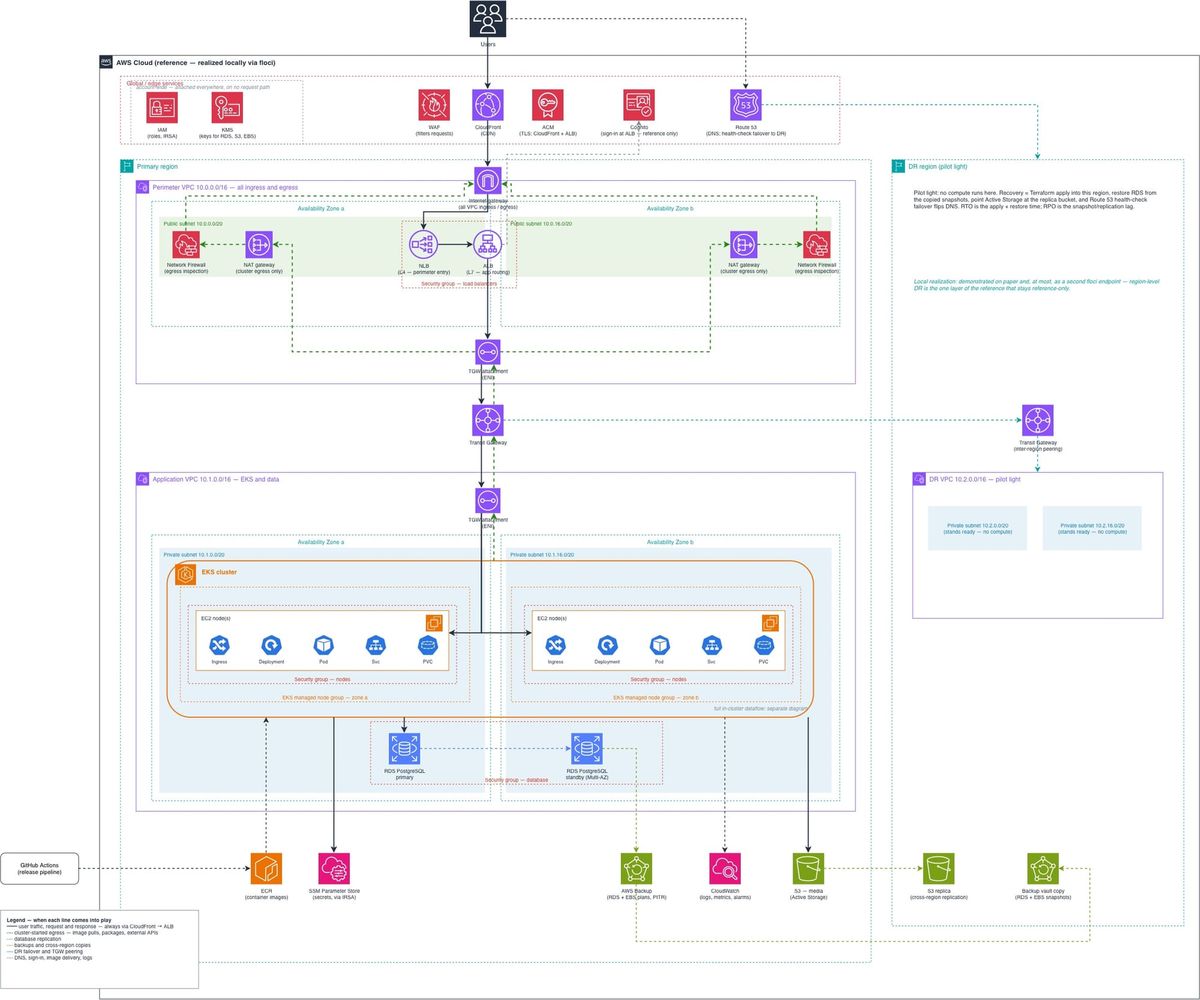Select 'Security group — database' label
Viewport: 1200px width, 1000px height.
(516, 779)
